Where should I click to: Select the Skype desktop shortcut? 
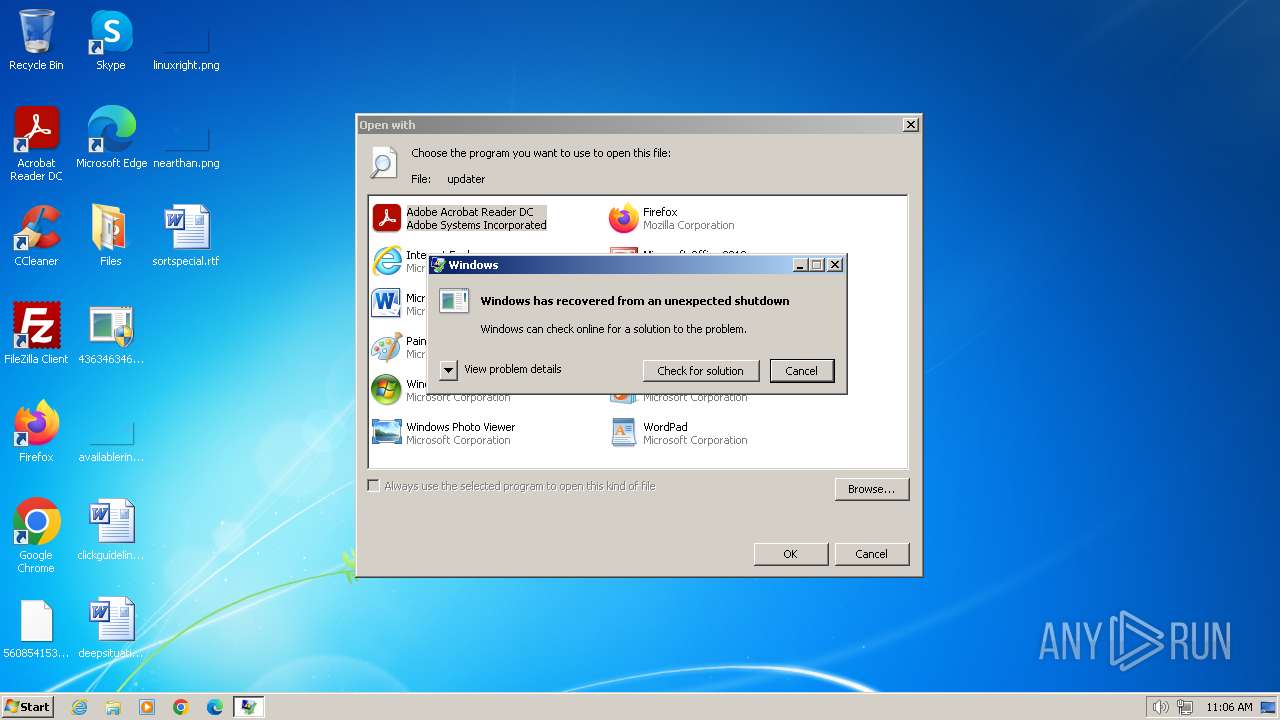pos(110,40)
